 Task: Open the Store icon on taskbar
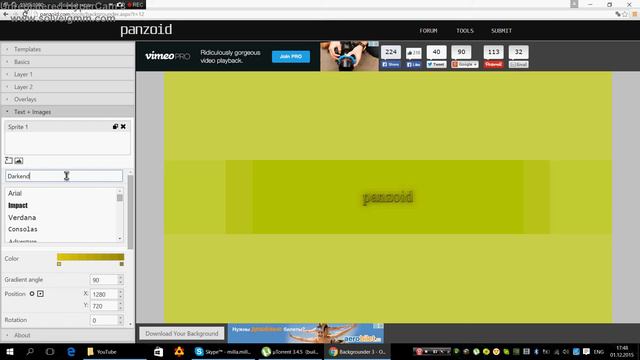click(x=158, y=351)
